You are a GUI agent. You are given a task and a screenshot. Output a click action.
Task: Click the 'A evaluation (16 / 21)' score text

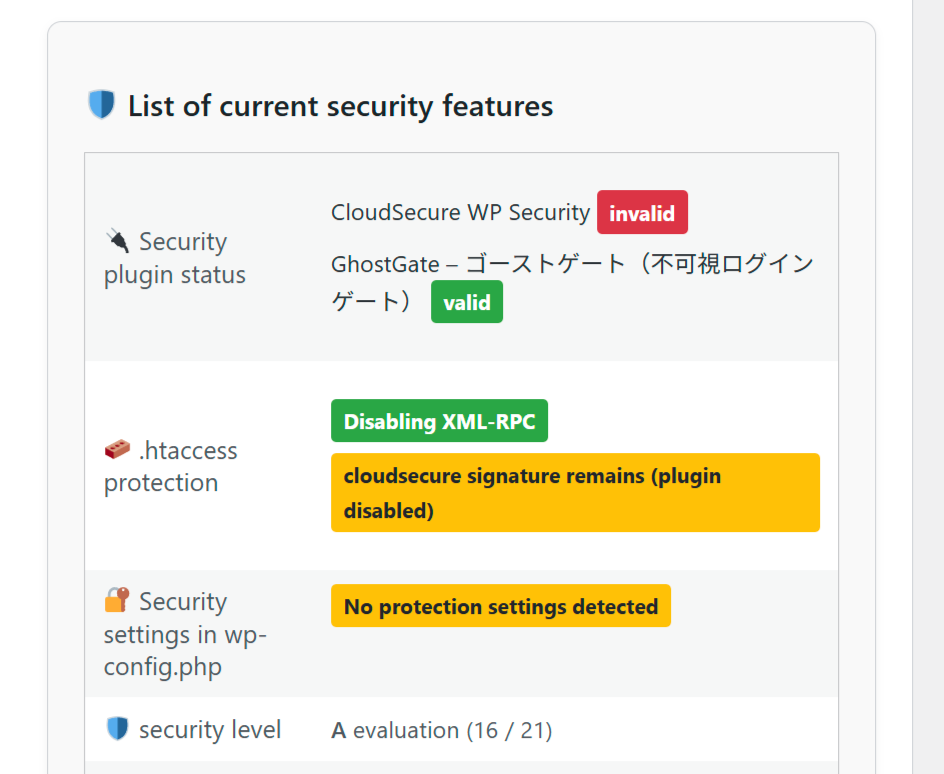point(441,730)
